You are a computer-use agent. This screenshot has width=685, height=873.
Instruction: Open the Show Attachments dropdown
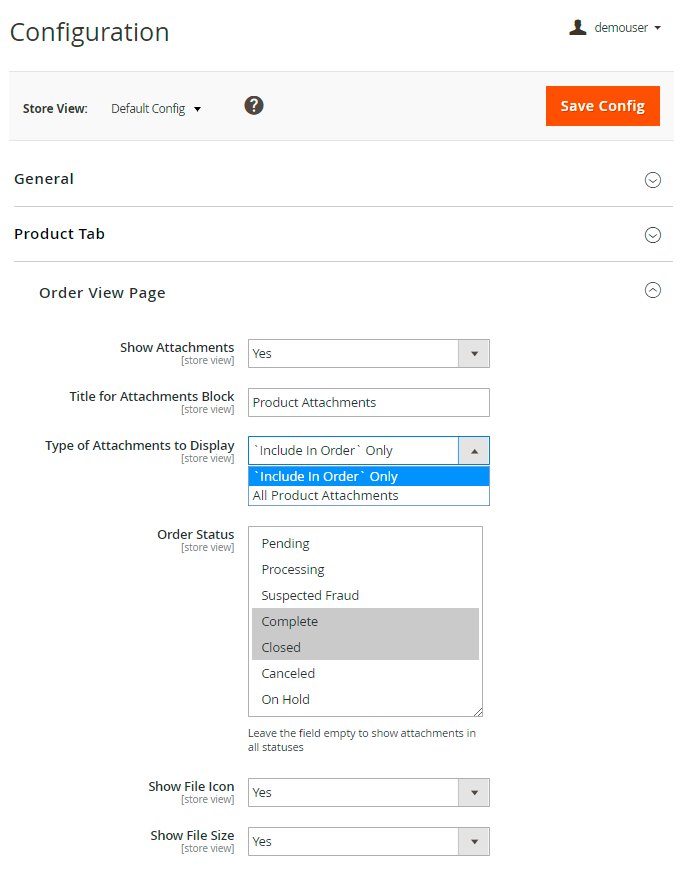click(x=368, y=353)
